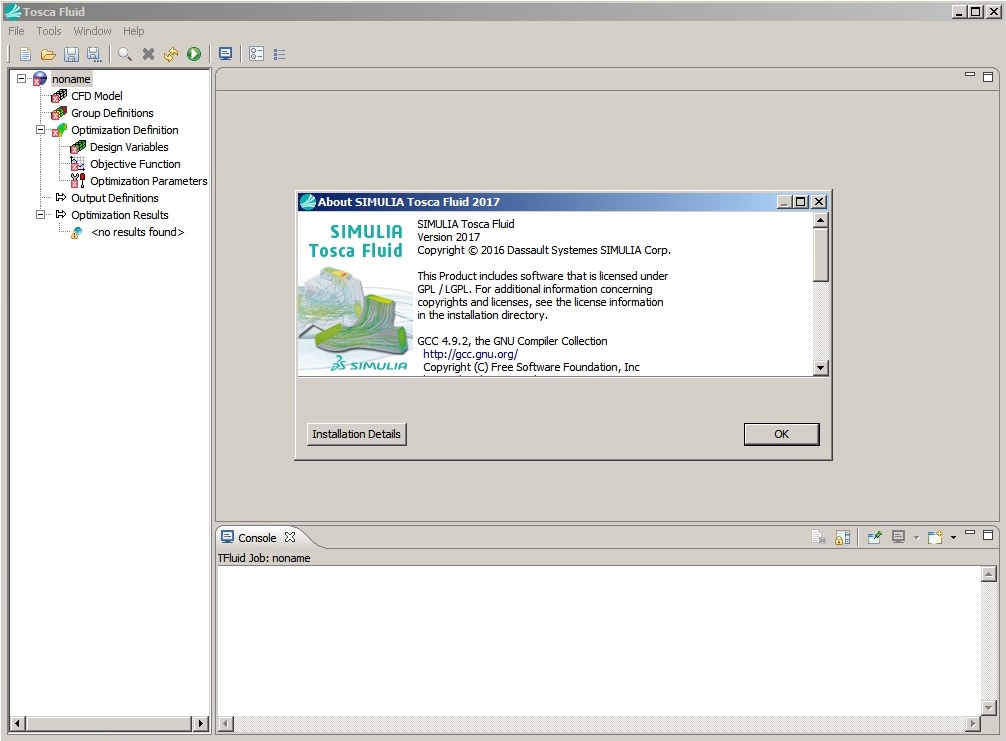This screenshot has width=1006, height=741.
Task: Click the no results found item icon
Action: pos(76,232)
